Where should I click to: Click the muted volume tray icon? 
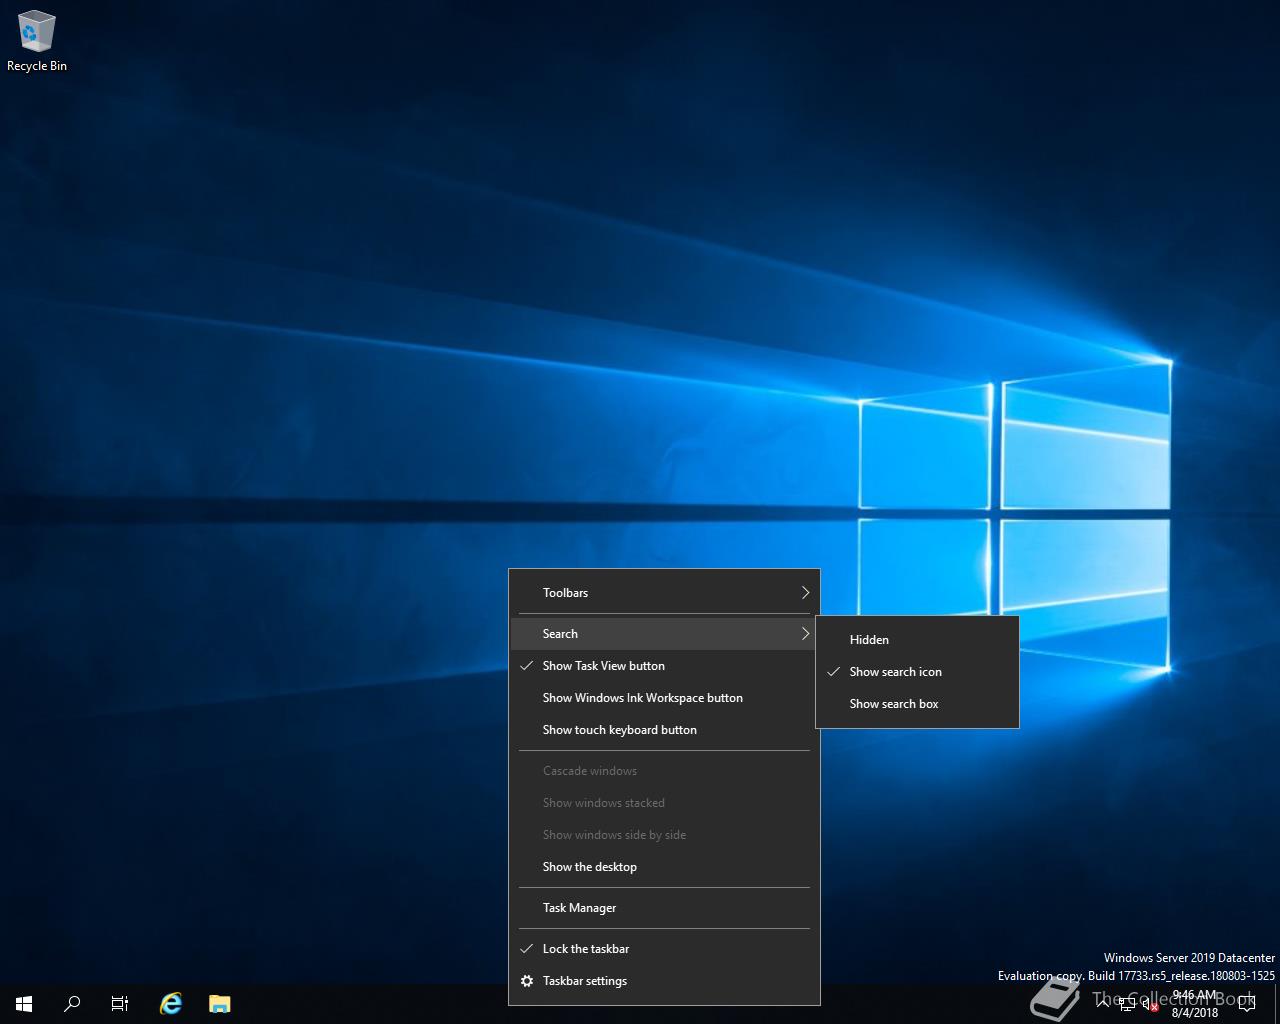(x=1150, y=1005)
